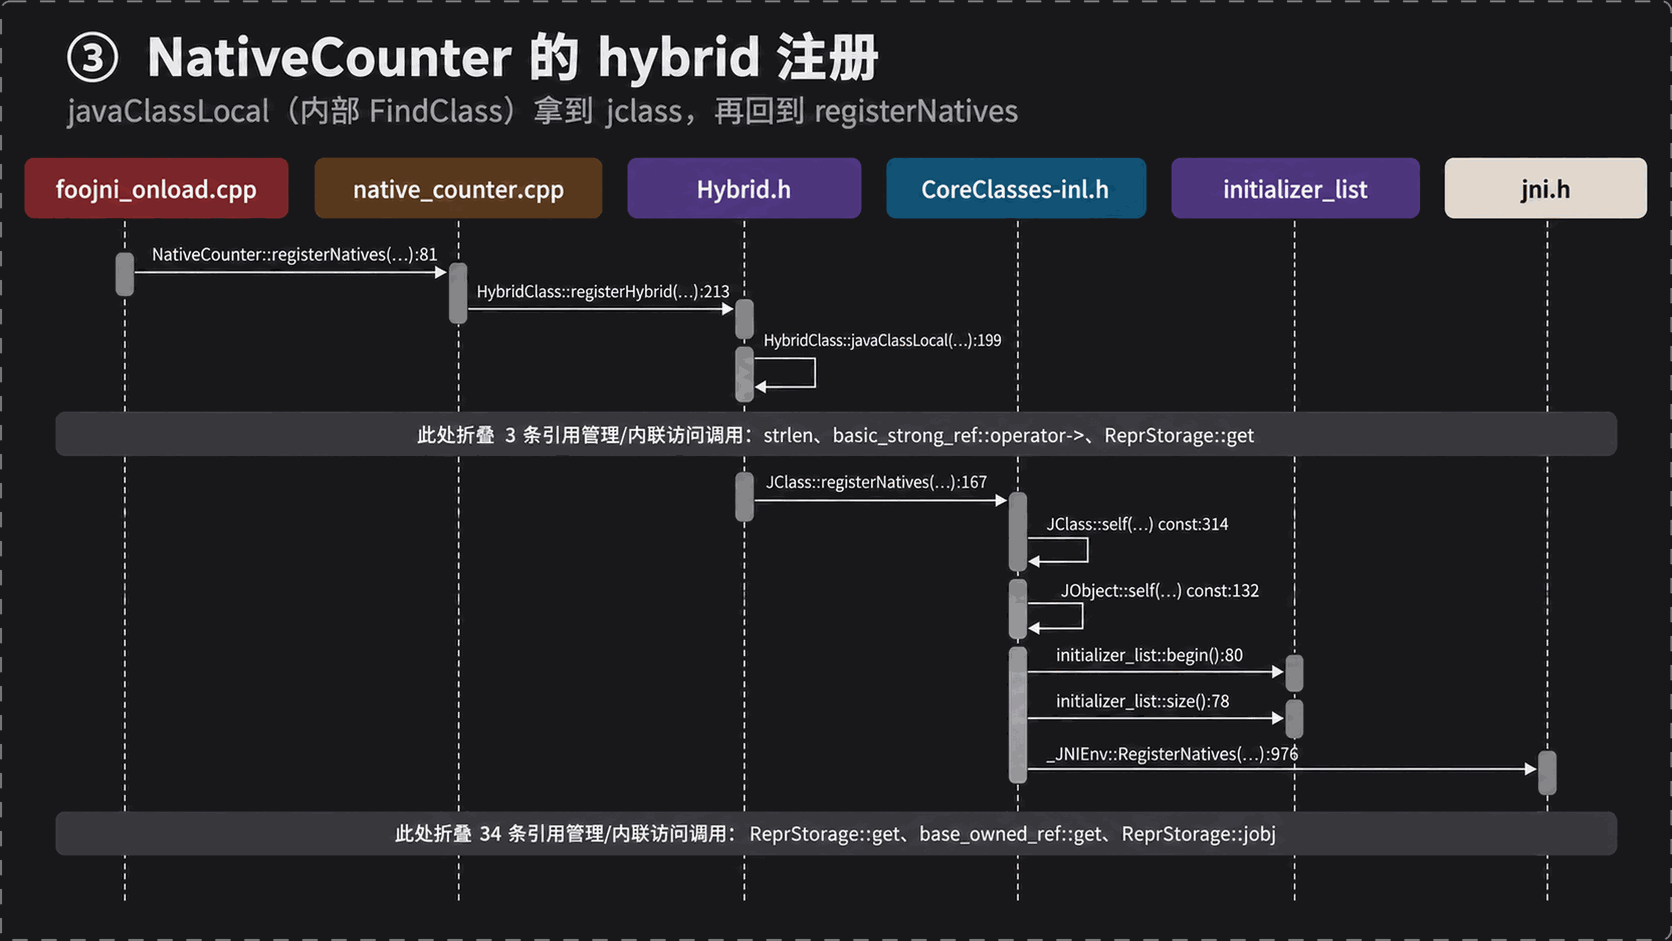Click NativeCounter::registerNatives(…):81 call label
This screenshot has height=941, width=1672.
click(x=295, y=255)
